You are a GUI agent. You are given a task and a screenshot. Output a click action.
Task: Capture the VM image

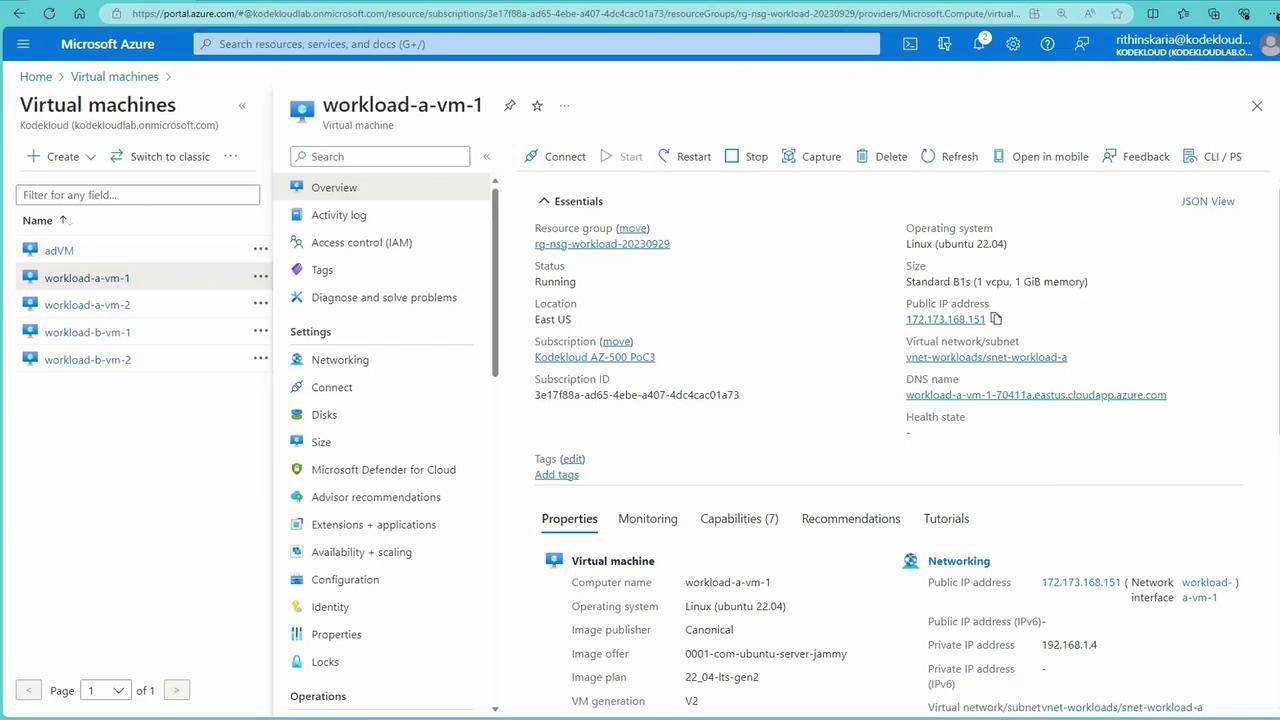pyautogui.click(x=811, y=156)
